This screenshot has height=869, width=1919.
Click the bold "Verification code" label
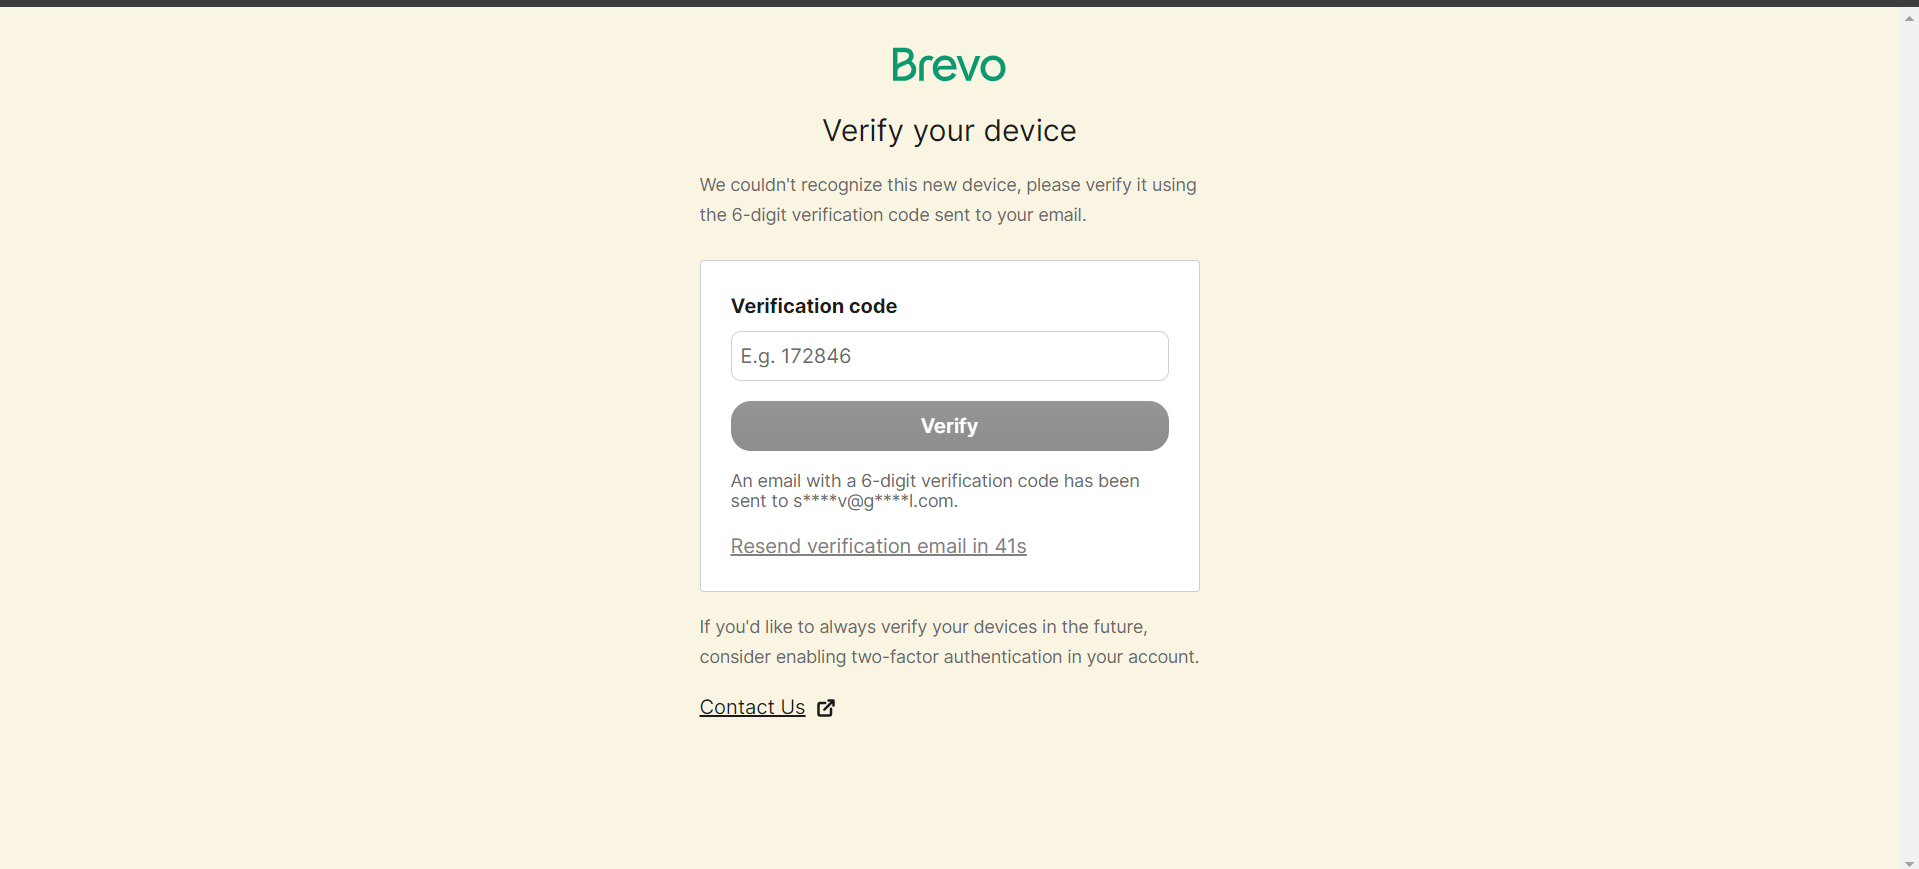point(813,306)
